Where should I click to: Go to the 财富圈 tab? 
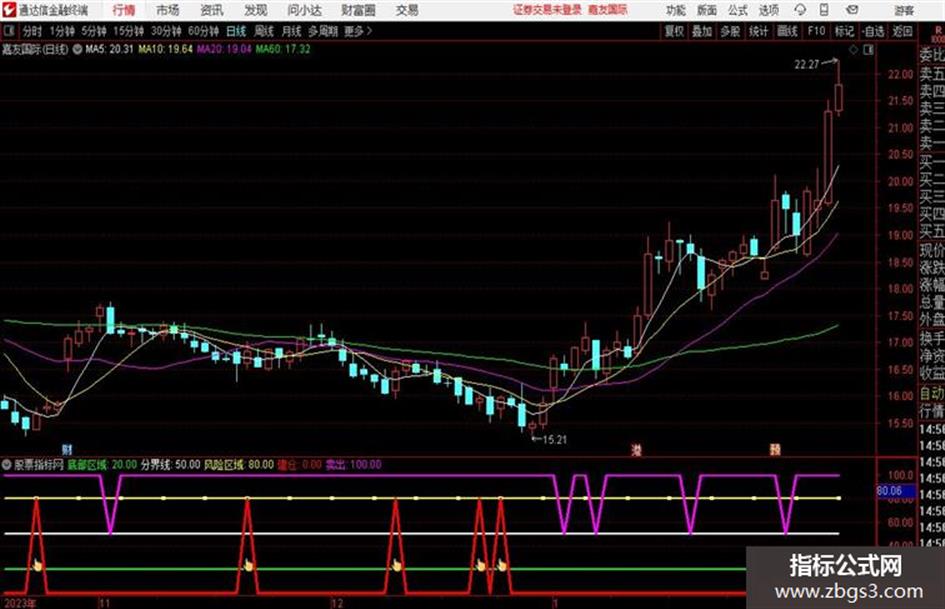(358, 10)
